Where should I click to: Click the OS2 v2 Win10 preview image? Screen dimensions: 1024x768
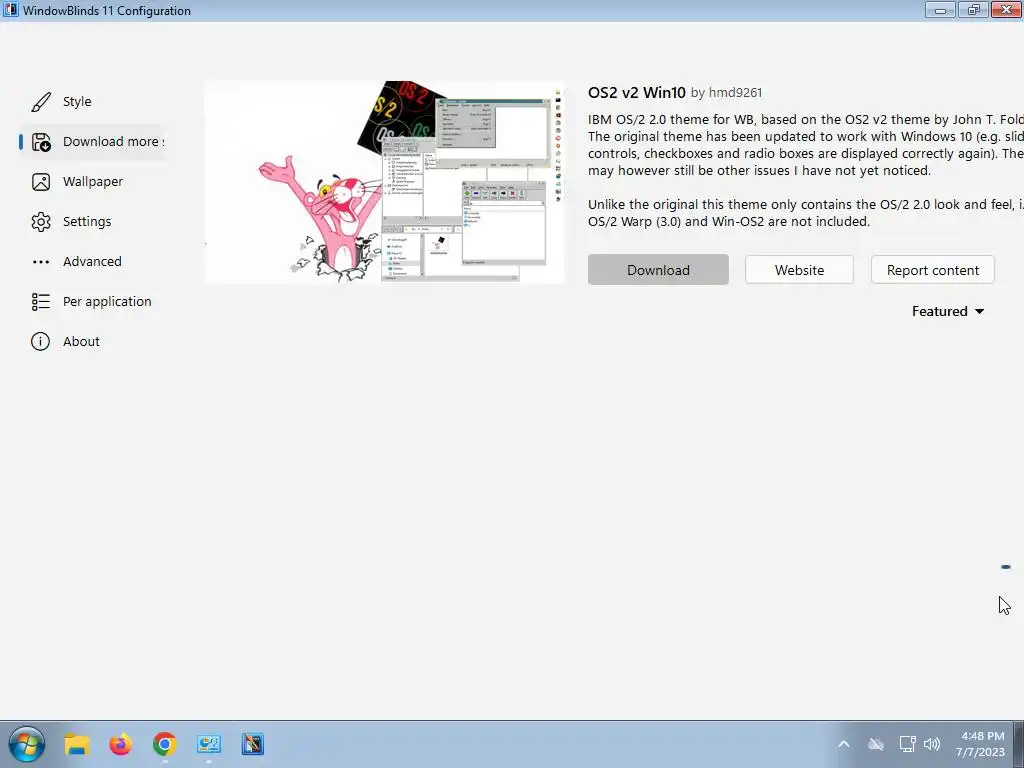[x=384, y=182]
